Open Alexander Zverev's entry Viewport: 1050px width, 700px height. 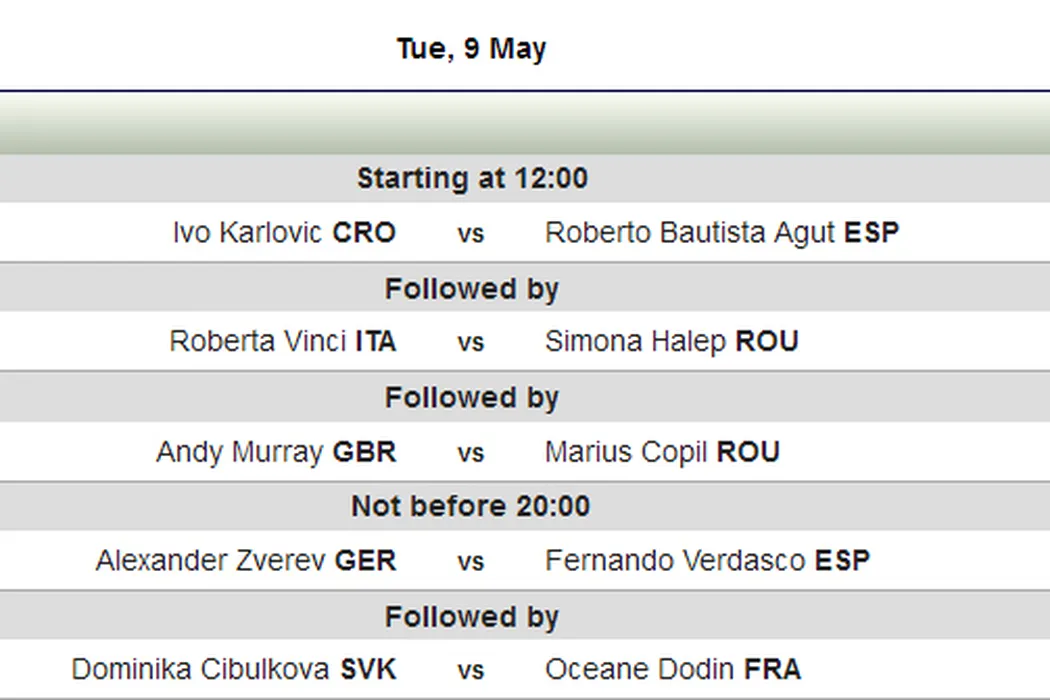[x=211, y=561]
